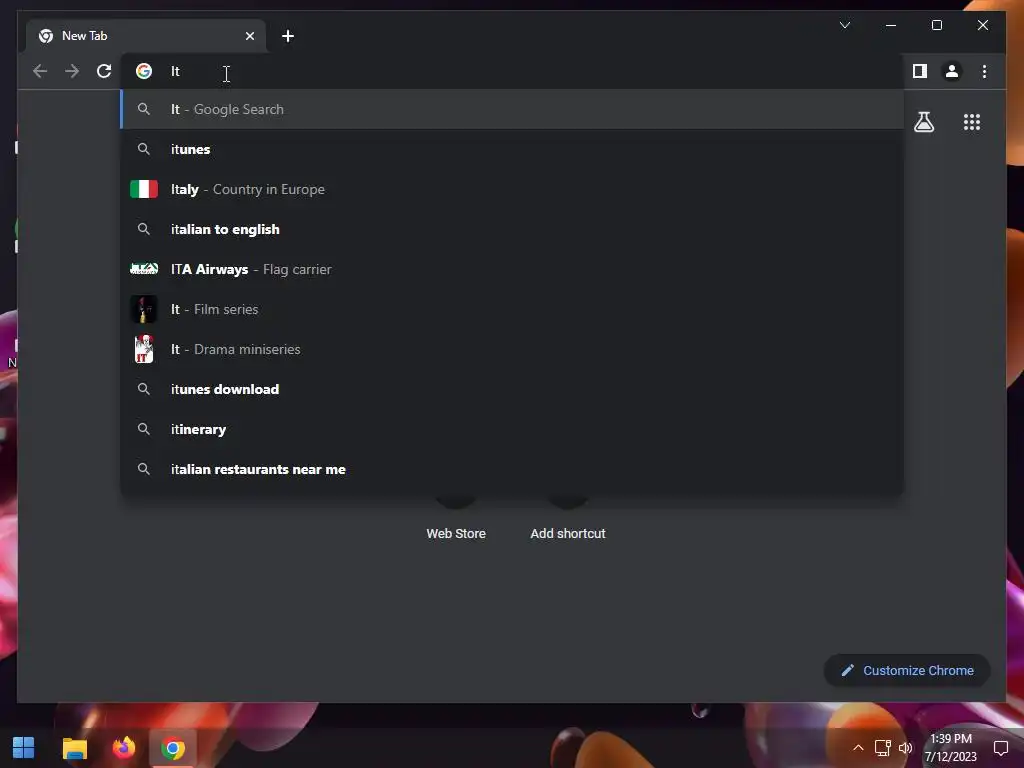Open a new tab with the plus button
The height and width of the screenshot is (768, 1024).
click(288, 36)
